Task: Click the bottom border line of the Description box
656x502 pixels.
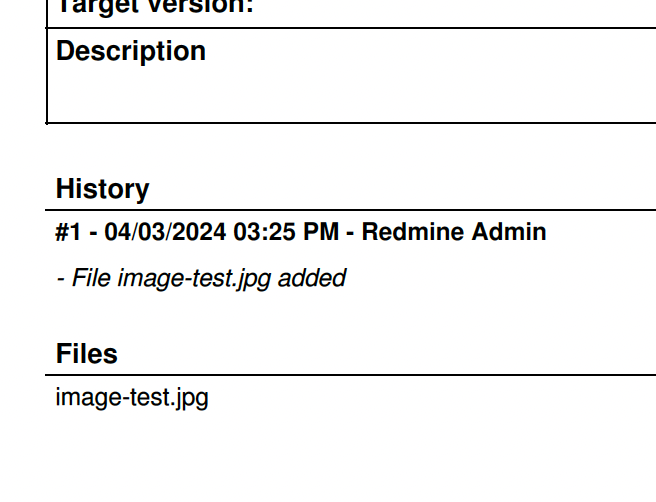Action: pos(351,123)
